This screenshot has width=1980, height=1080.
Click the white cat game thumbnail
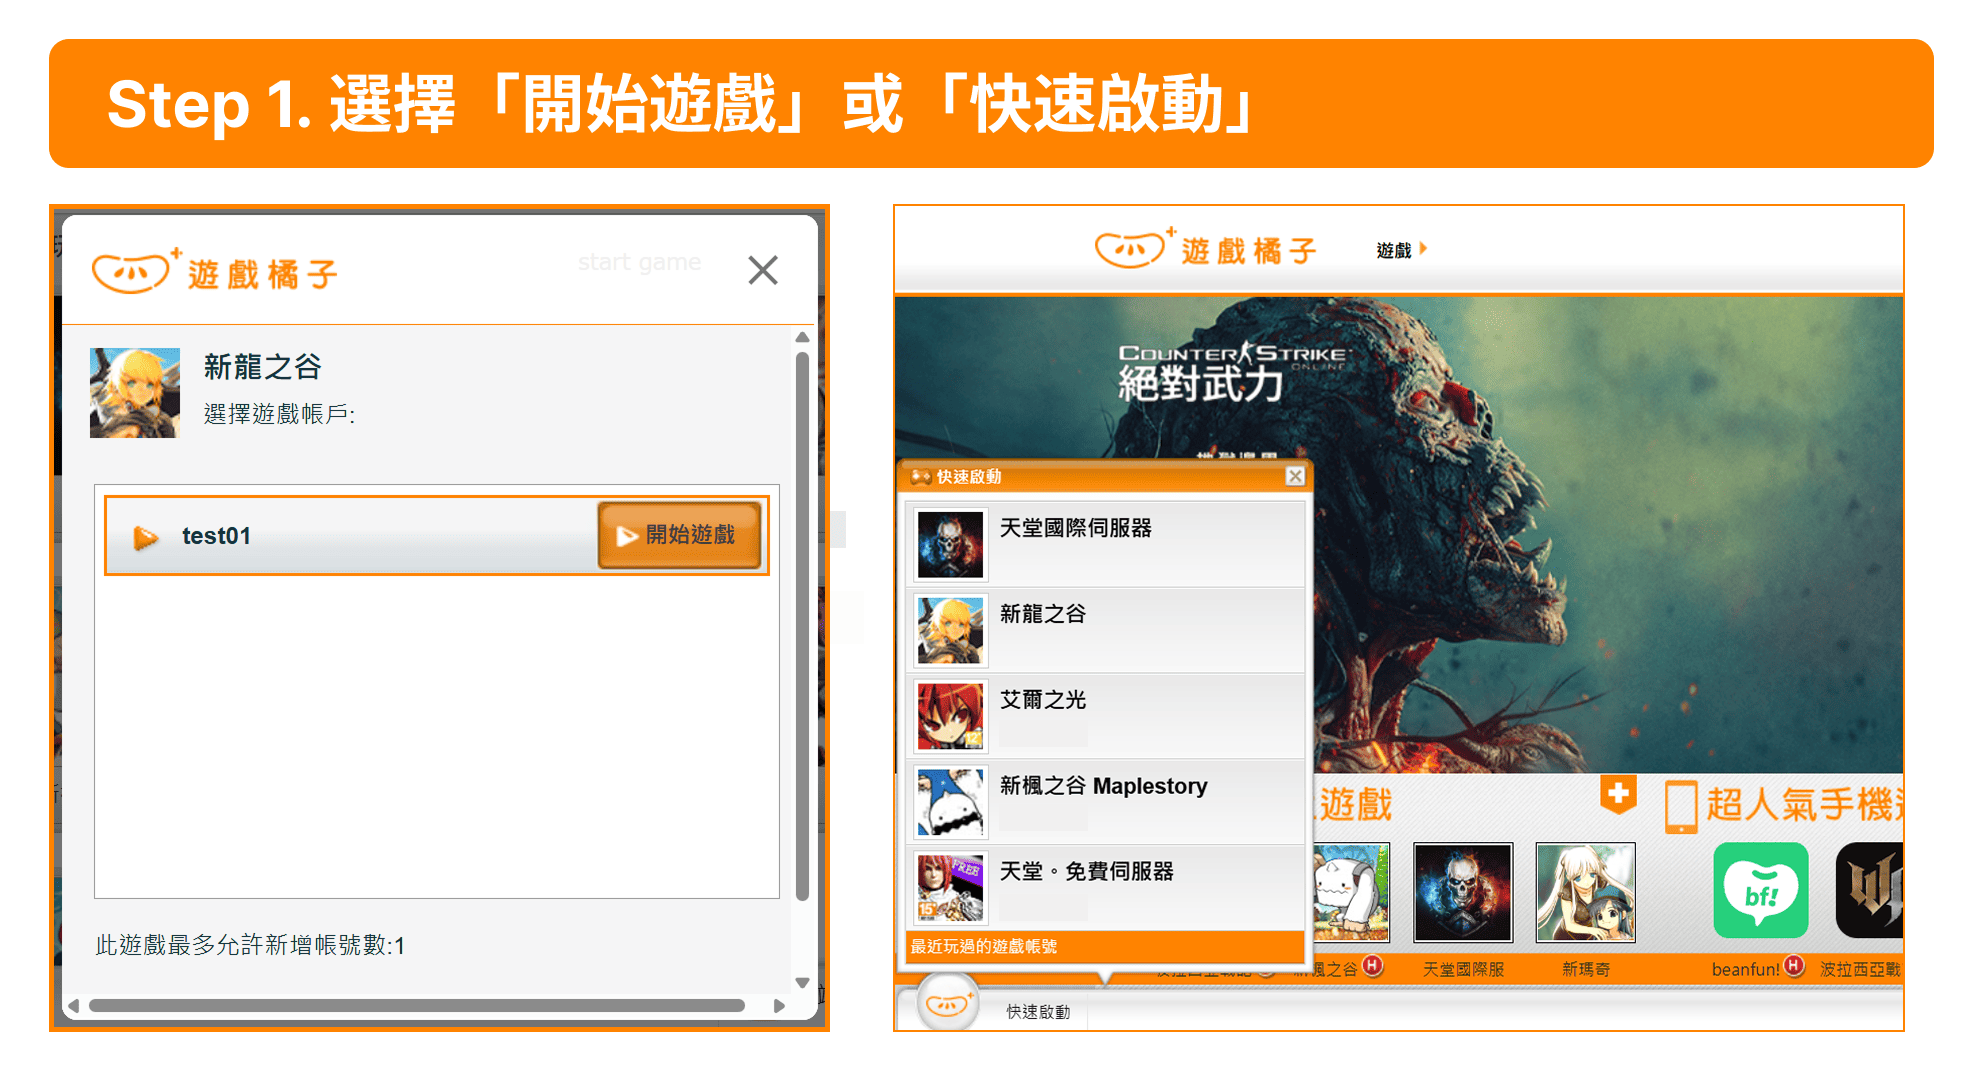[1350, 892]
